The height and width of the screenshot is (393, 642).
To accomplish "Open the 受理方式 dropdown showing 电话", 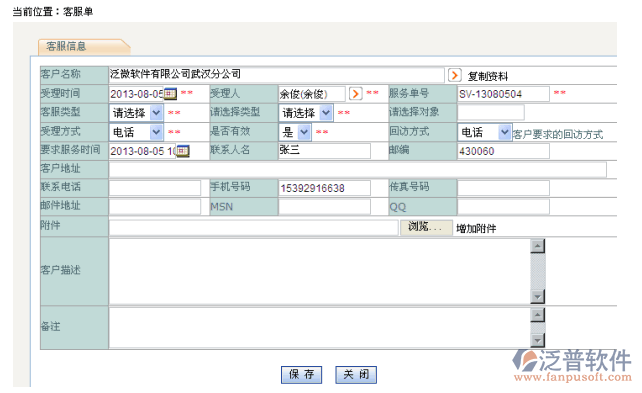I will 136,132.
